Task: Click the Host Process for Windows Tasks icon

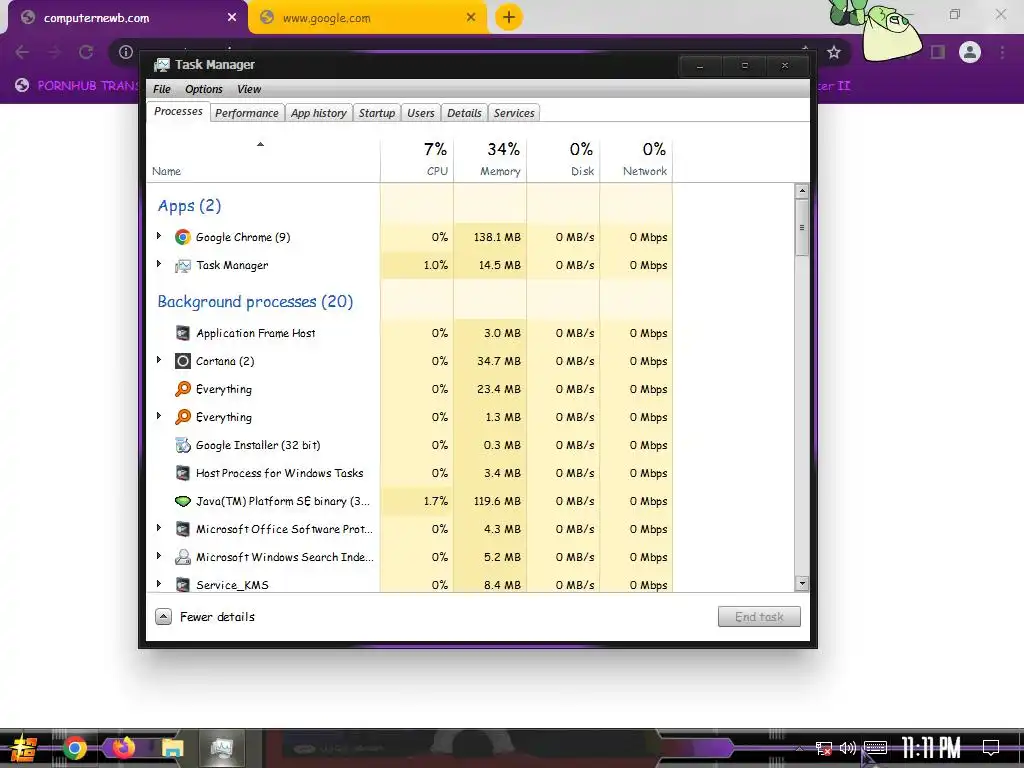Action: pyautogui.click(x=183, y=473)
